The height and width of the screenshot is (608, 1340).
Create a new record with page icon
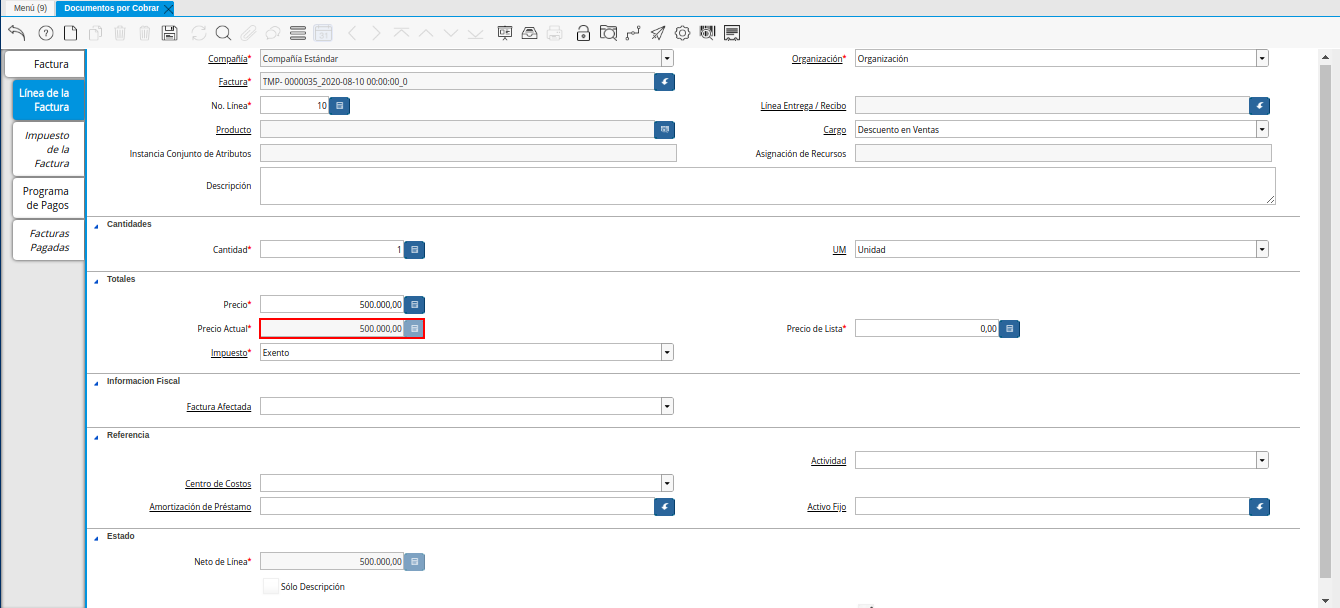click(70, 33)
